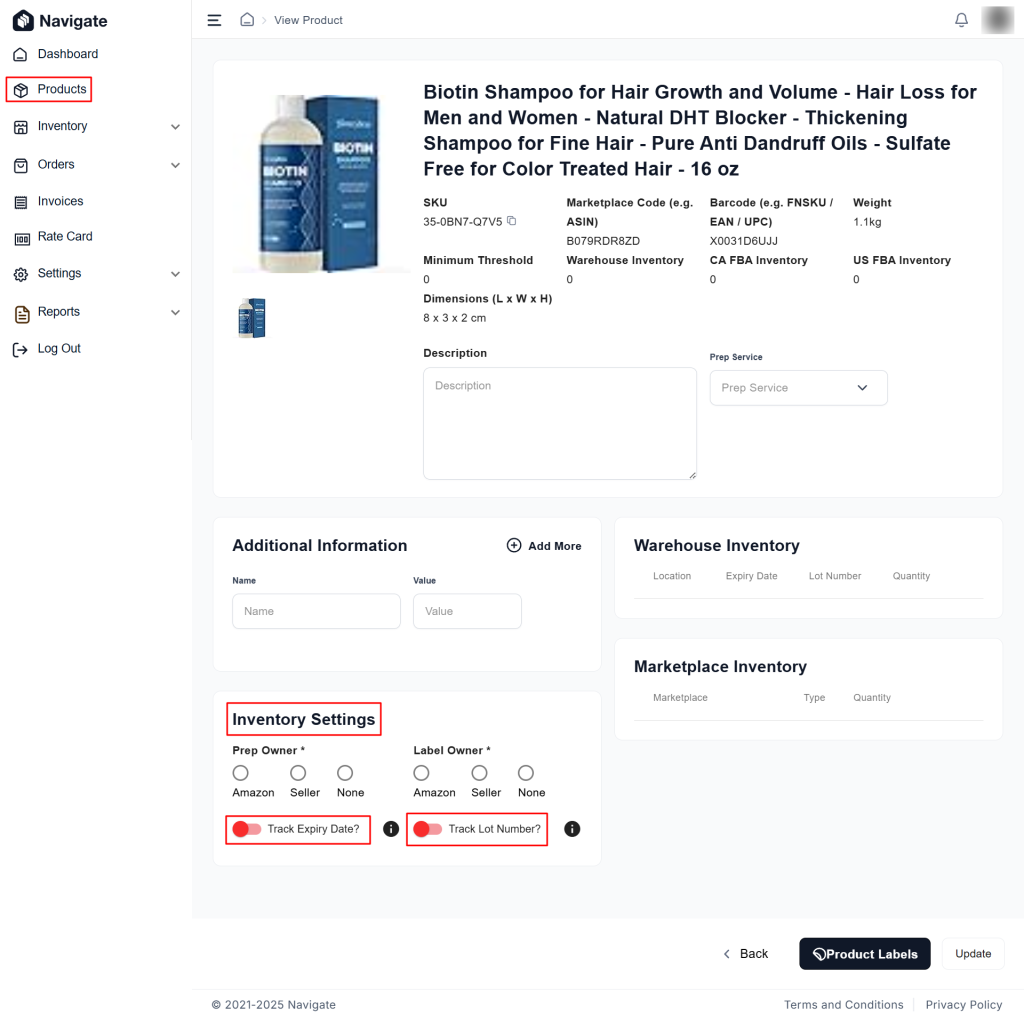The height and width of the screenshot is (1022, 1024).
Task: Click the Marketplace column header
Action: (680, 697)
